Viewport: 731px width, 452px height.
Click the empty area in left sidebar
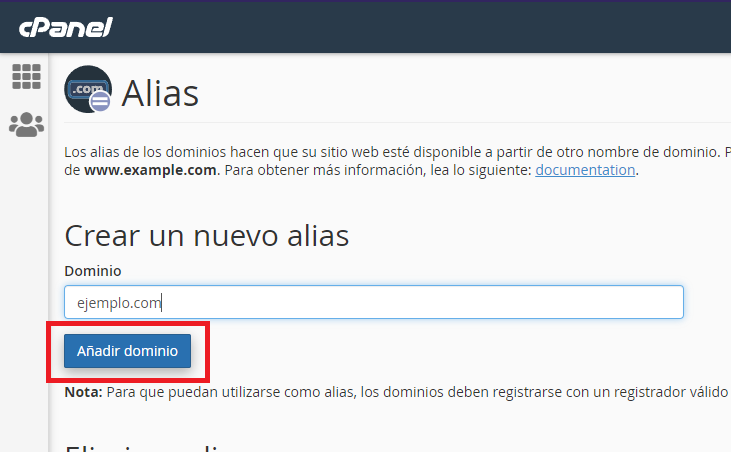(24, 300)
